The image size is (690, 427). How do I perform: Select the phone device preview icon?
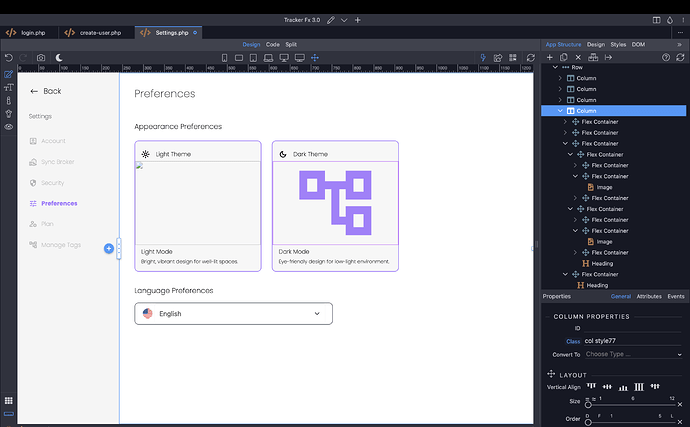[x=224, y=58]
